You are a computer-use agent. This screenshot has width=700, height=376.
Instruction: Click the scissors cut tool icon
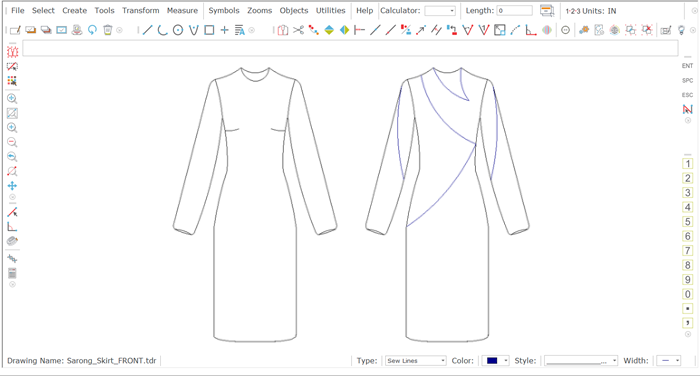point(298,30)
